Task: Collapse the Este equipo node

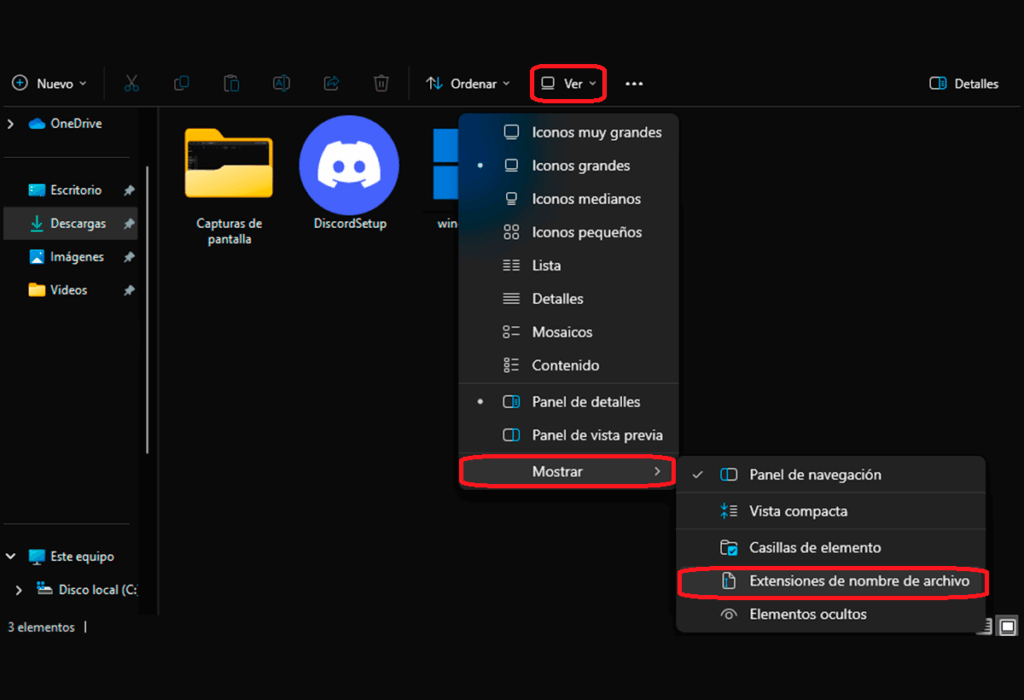Action: [10, 556]
